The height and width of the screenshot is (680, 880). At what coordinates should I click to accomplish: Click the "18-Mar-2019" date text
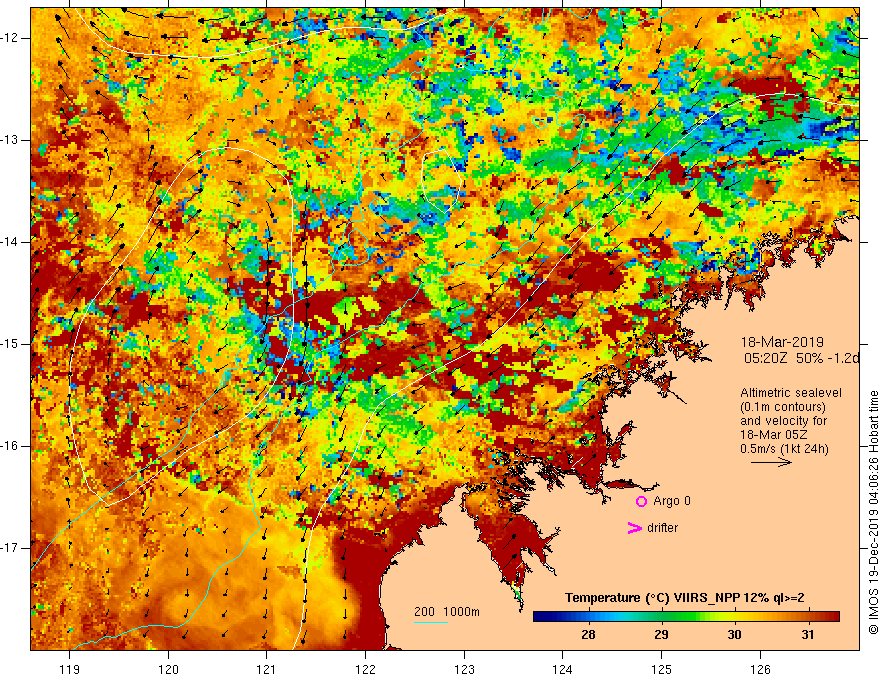(x=782, y=342)
